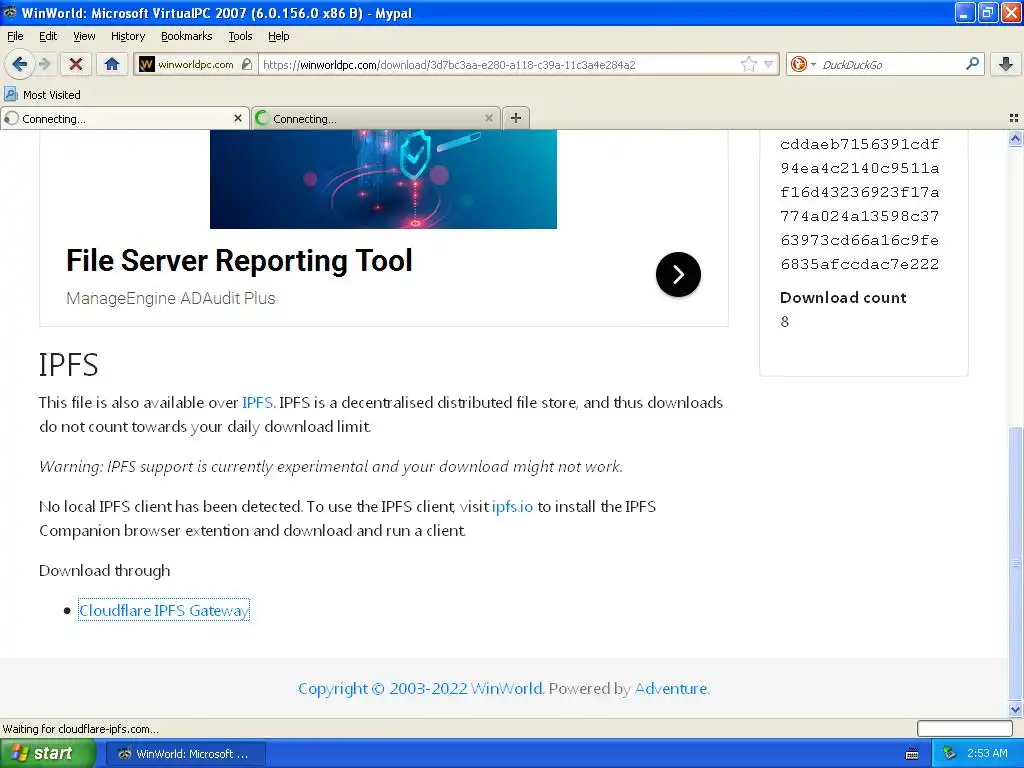Screen dimensions: 1024x768
Task: Visit the ipfs.io link
Action: (x=512, y=506)
